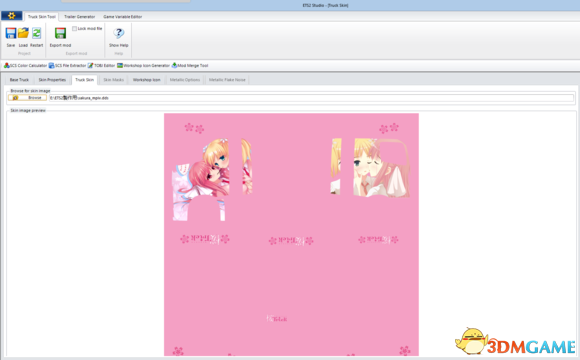Click the Restart icon
The width and height of the screenshot is (580, 360).
pos(36,33)
